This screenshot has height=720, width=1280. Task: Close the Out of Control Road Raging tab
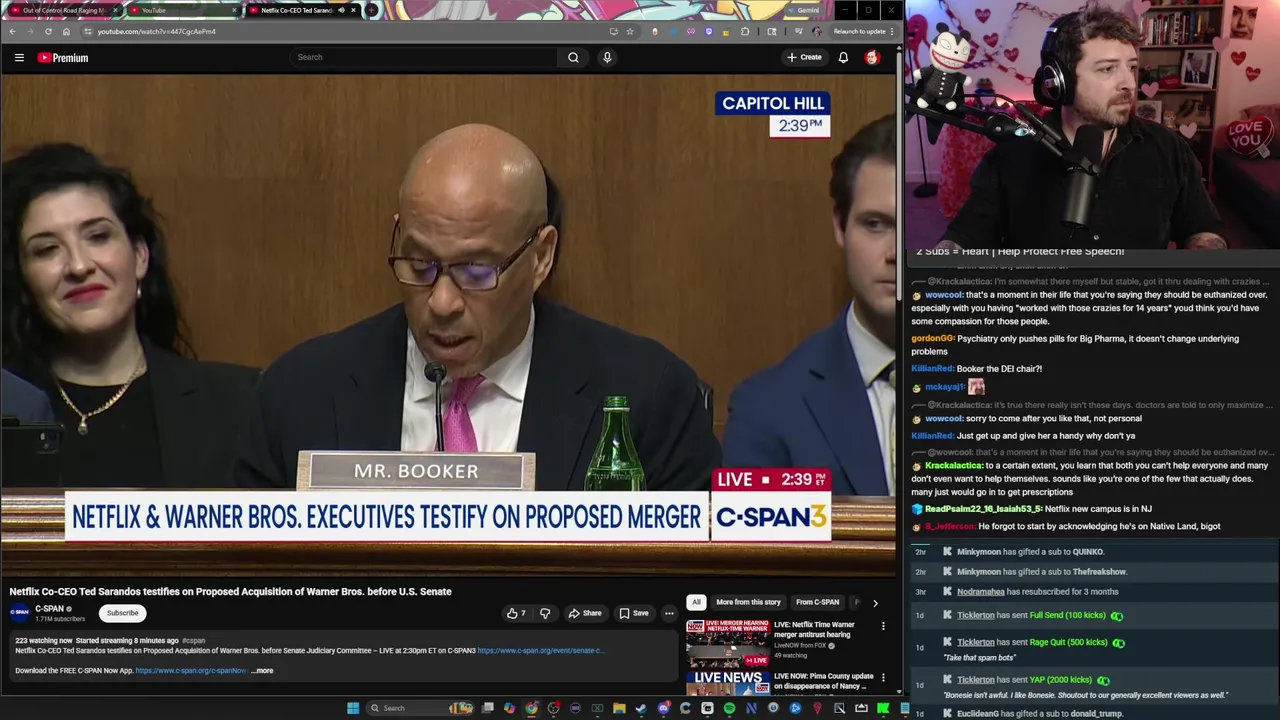pyautogui.click(x=115, y=10)
